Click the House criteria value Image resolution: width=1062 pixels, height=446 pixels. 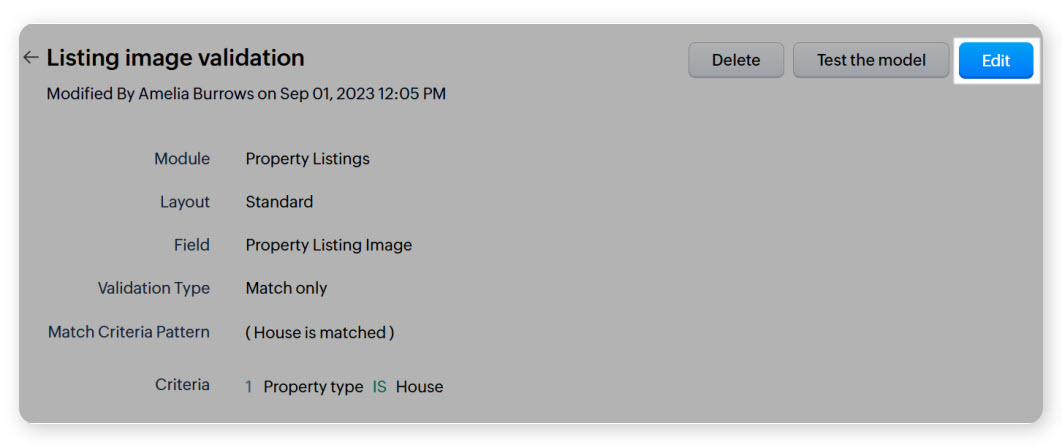[x=419, y=387]
